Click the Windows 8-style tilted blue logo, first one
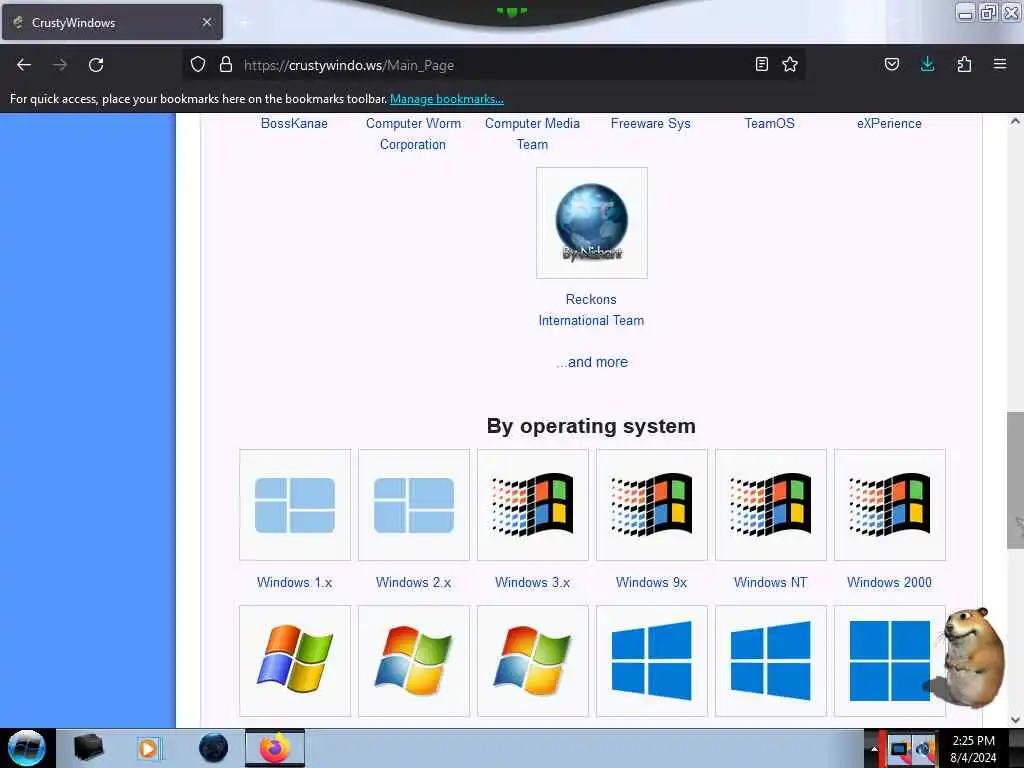The width and height of the screenshot is (1024, 768). 652,661
